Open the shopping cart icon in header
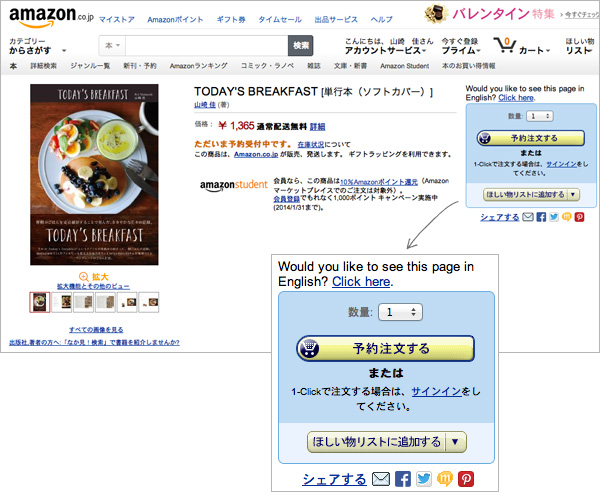 (x=504, y=46)
